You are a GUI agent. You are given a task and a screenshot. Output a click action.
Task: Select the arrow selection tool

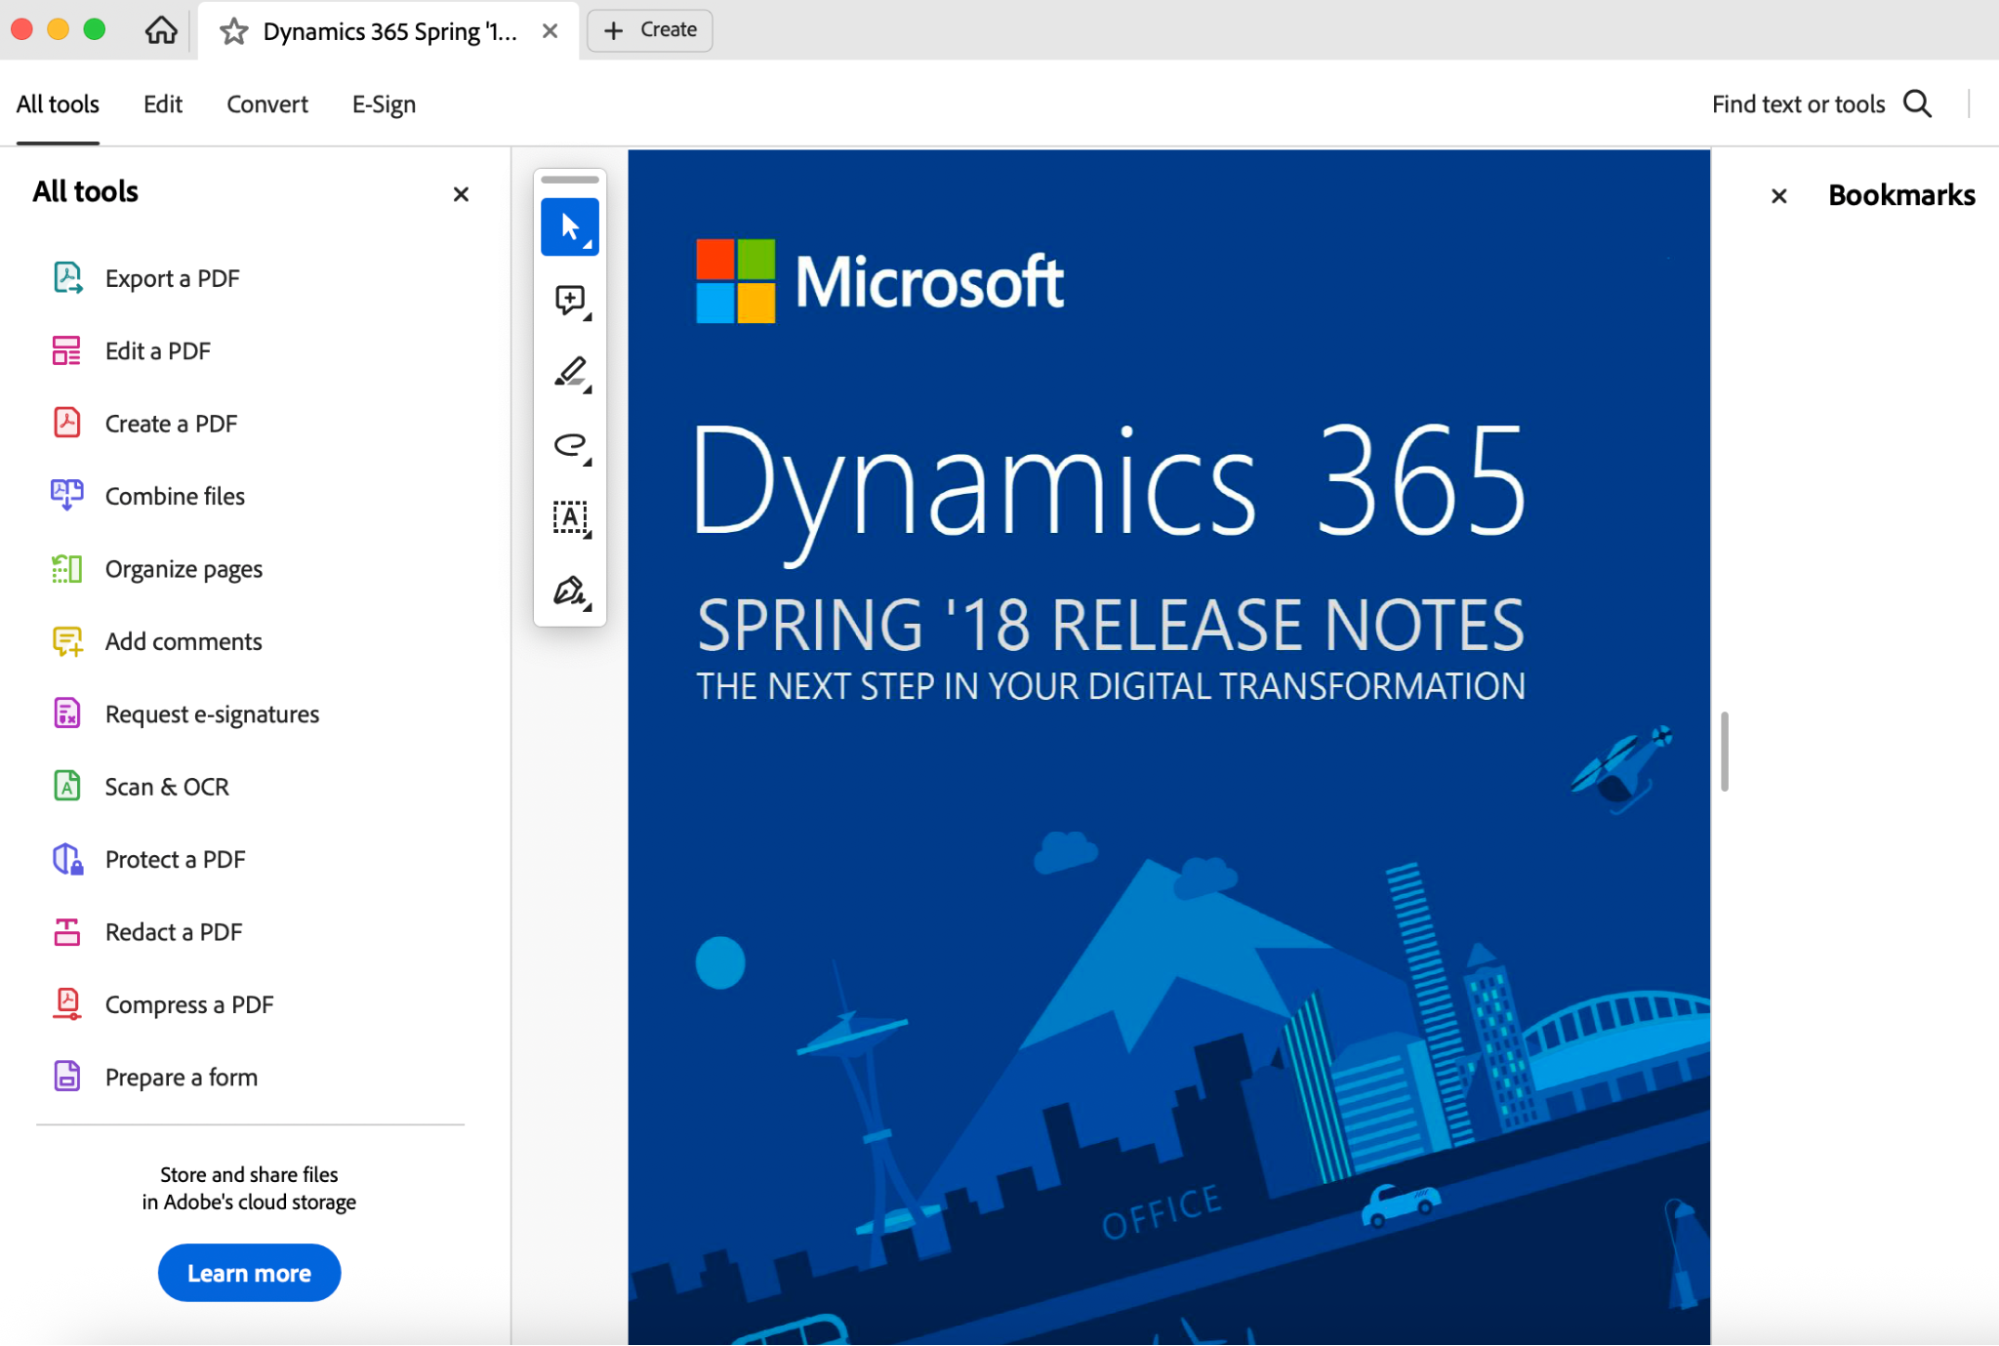569,227
